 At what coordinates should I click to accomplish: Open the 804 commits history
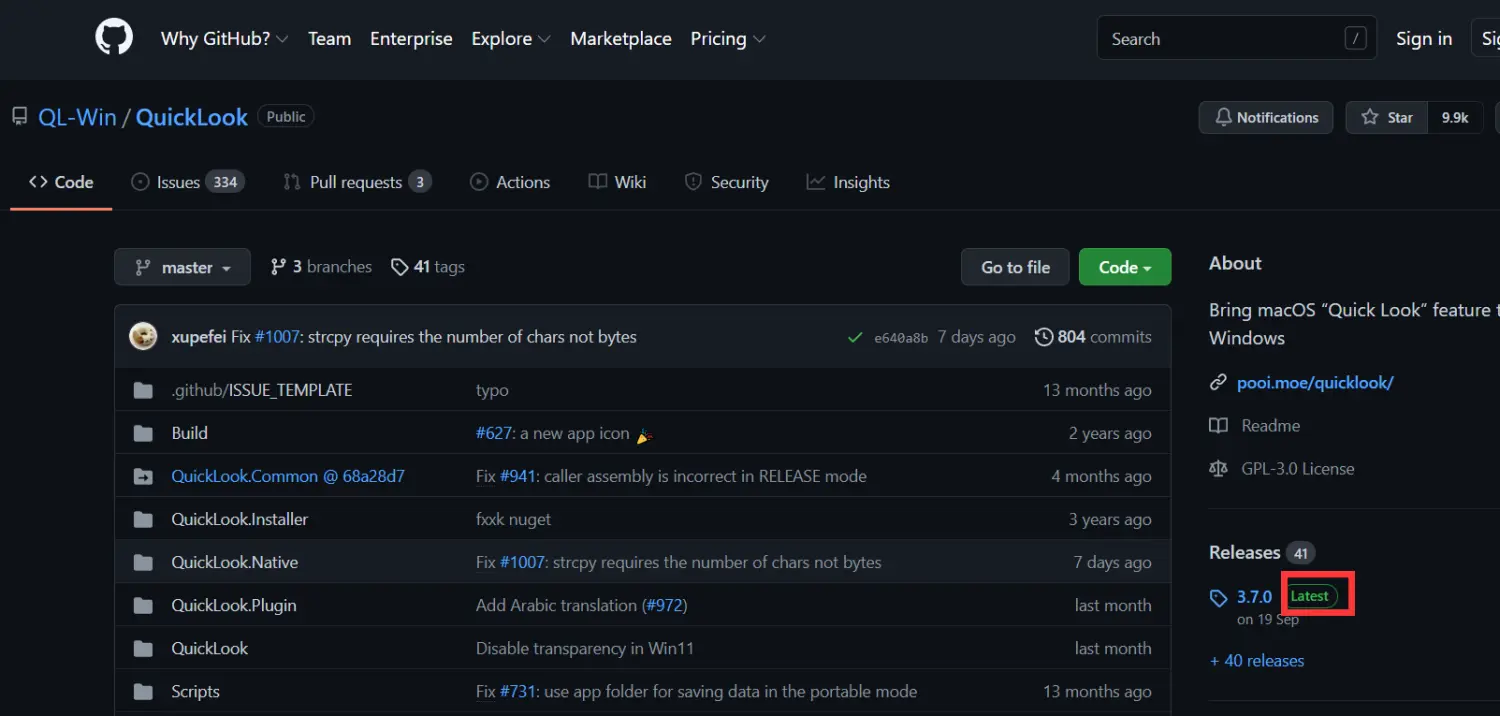pyautogui.click(x=1093, y=337)
